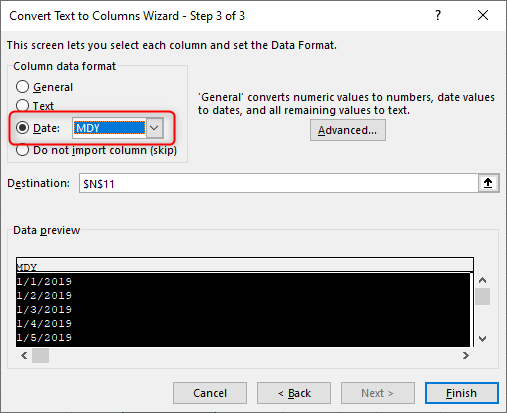This screenshot has height=413, width=507.
Task: Click the data preview scroll up arrow
Action: [x=482, y=280]
